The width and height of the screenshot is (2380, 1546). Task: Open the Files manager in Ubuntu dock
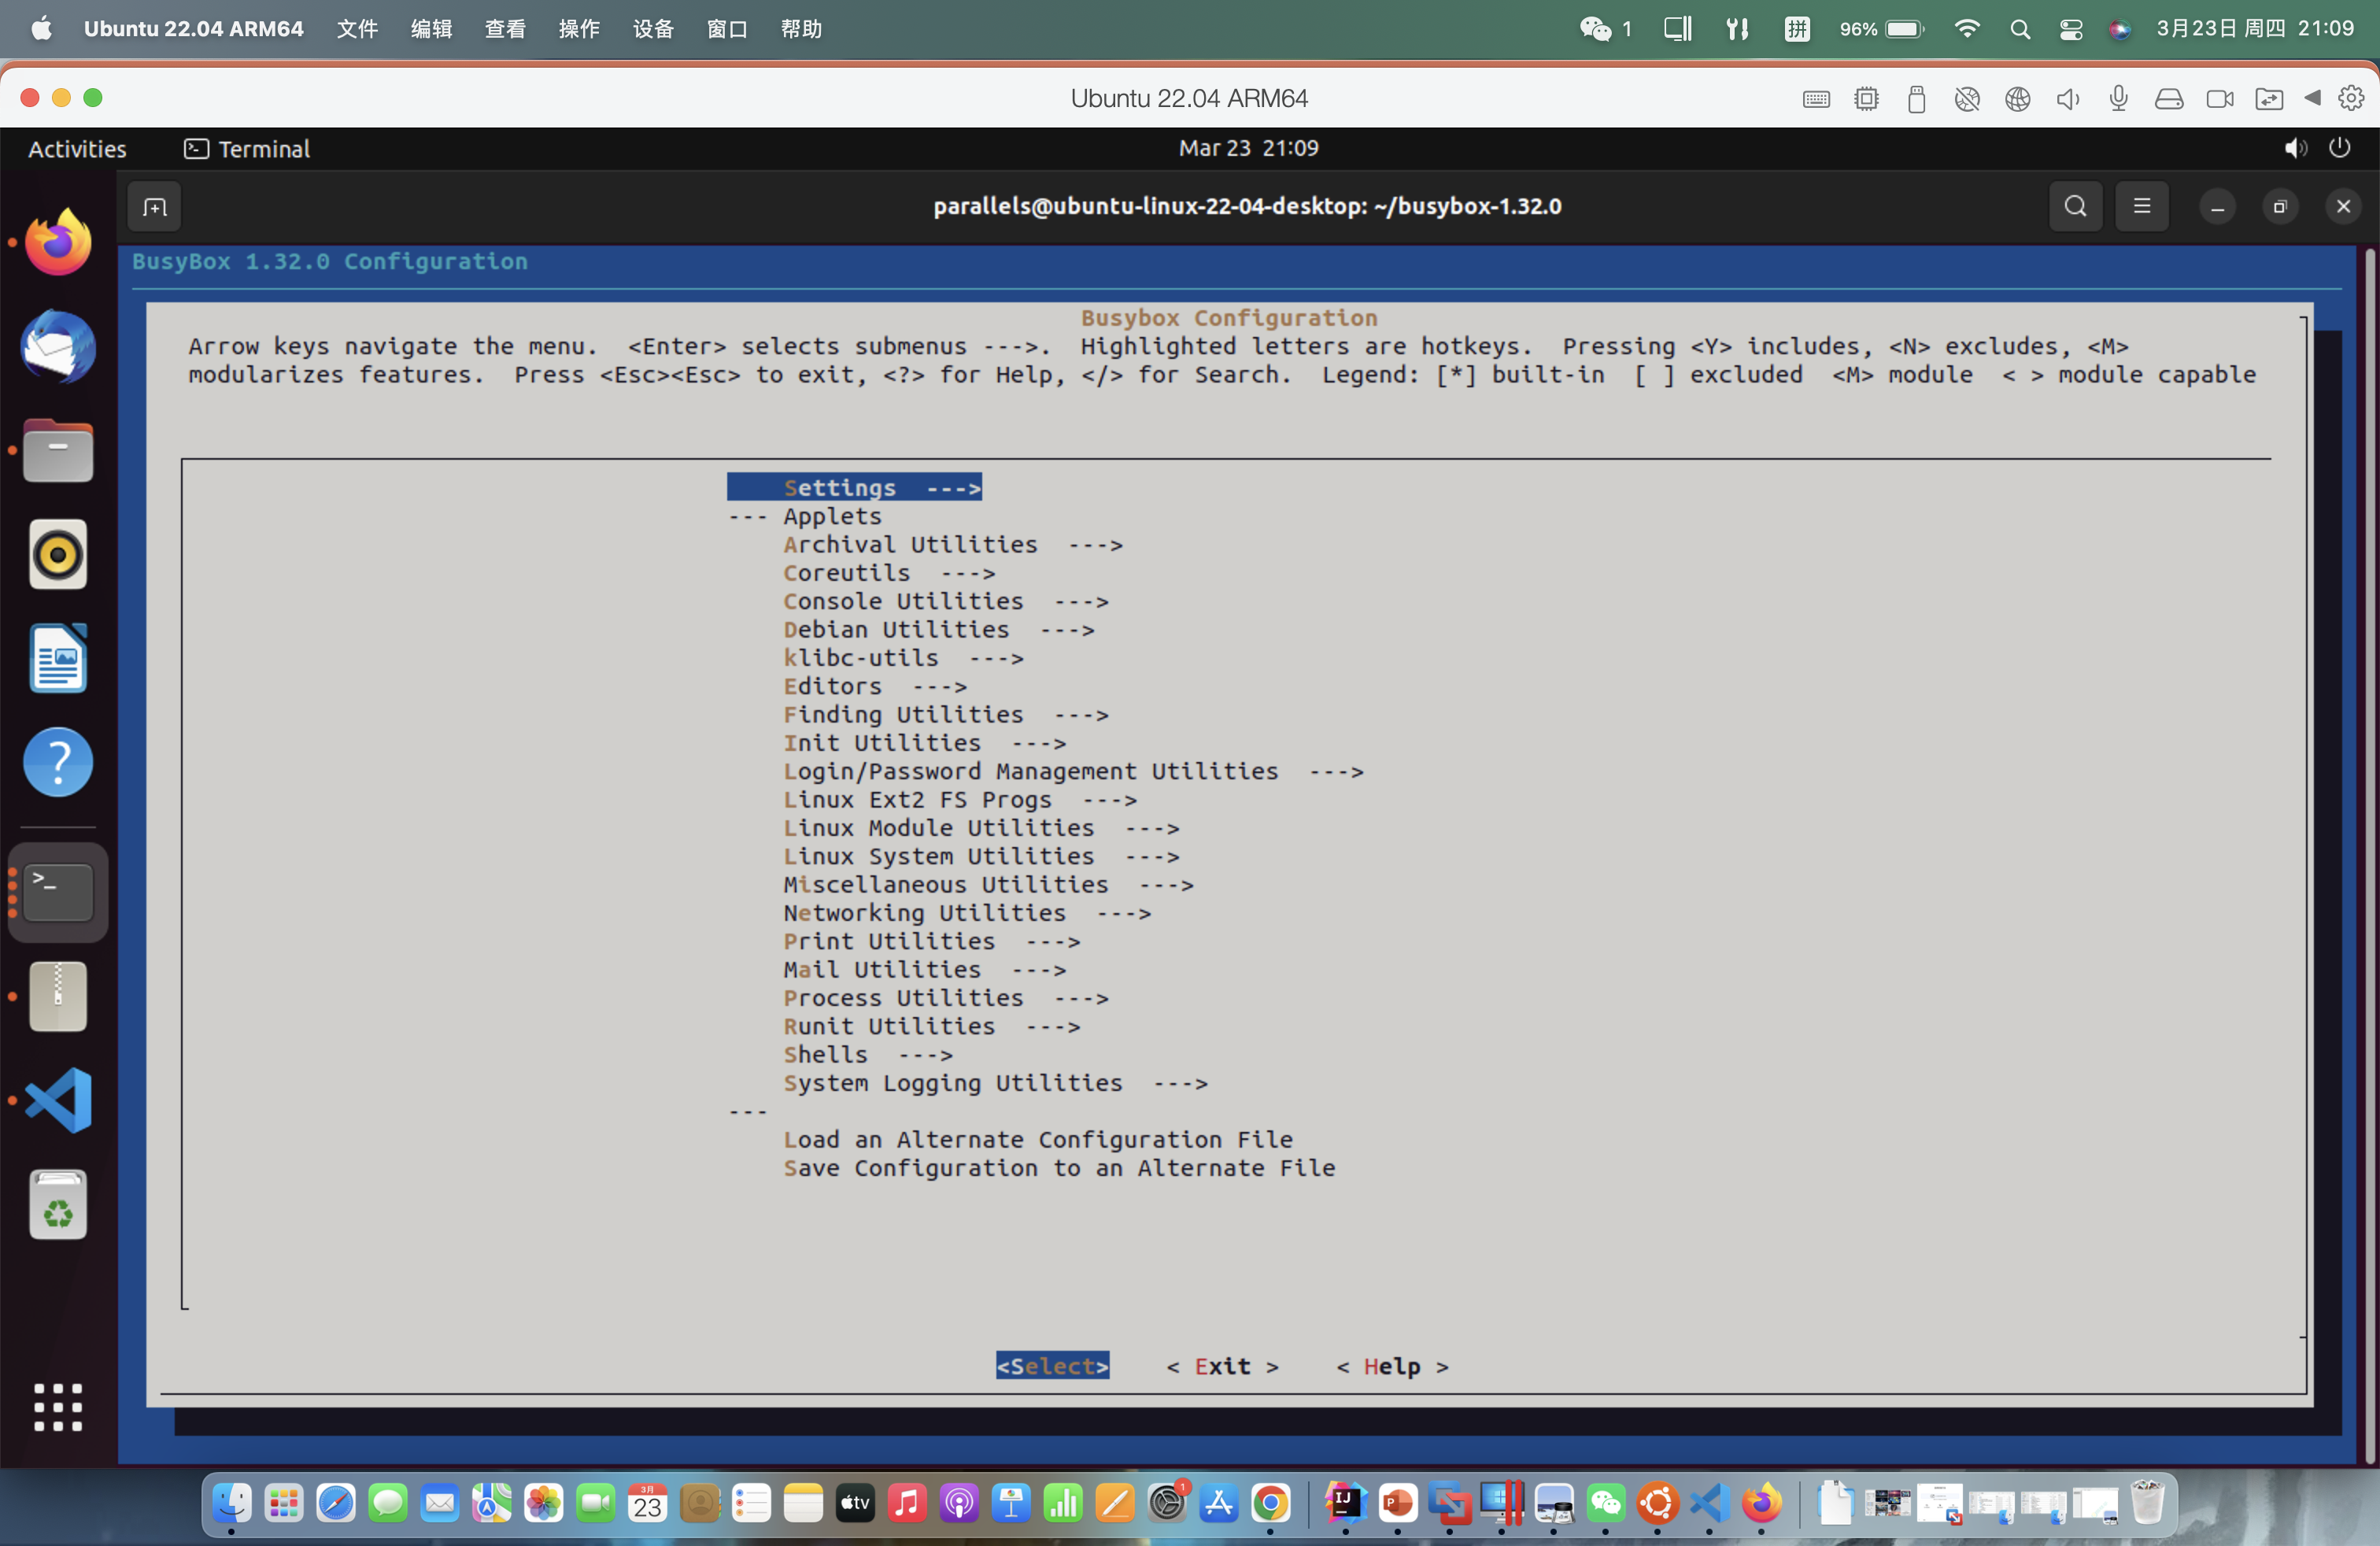tap(58, 450)
